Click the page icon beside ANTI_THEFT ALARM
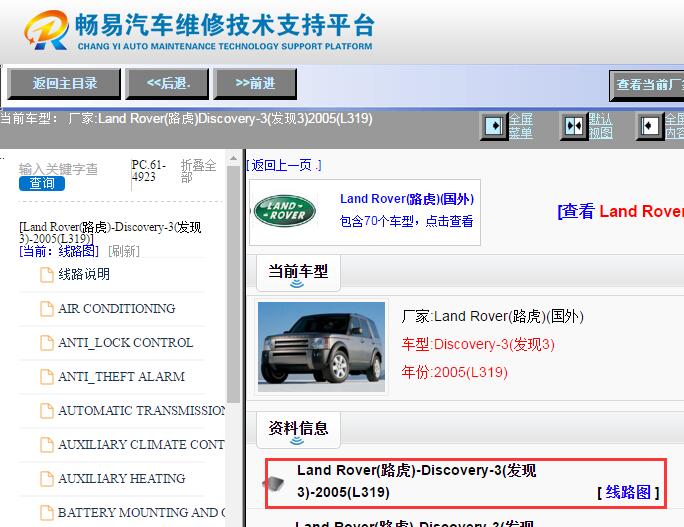 (x=47, y=377)
